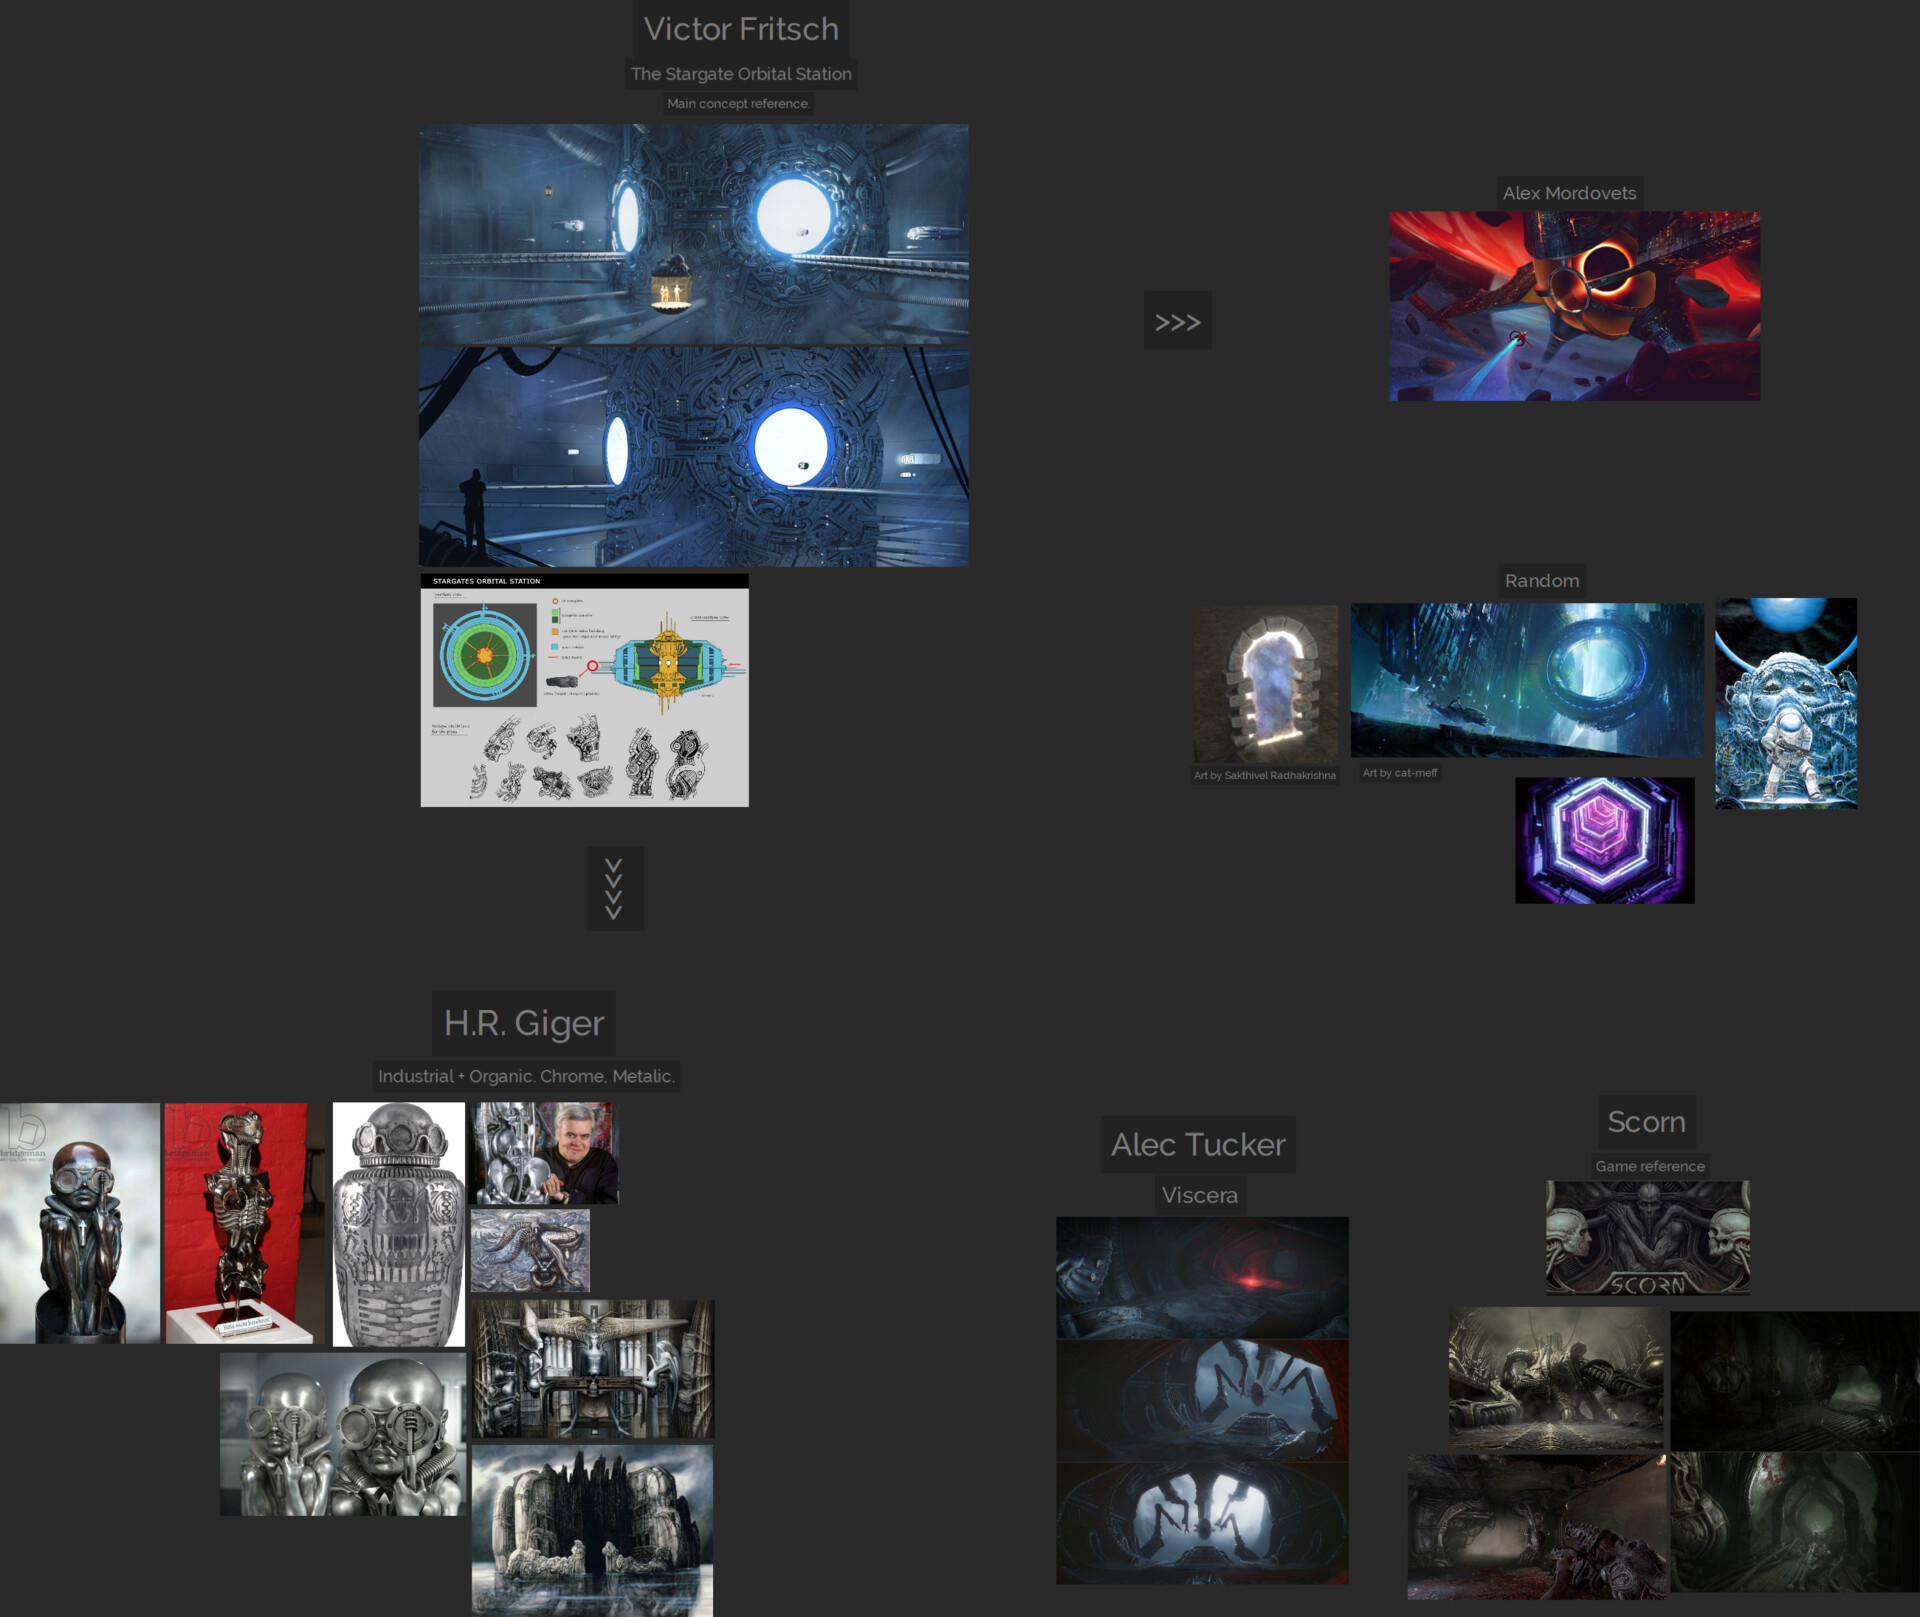Click the Main concept reference note
Viewport: 1920px width, 1617px height.
tap(738, 104)
